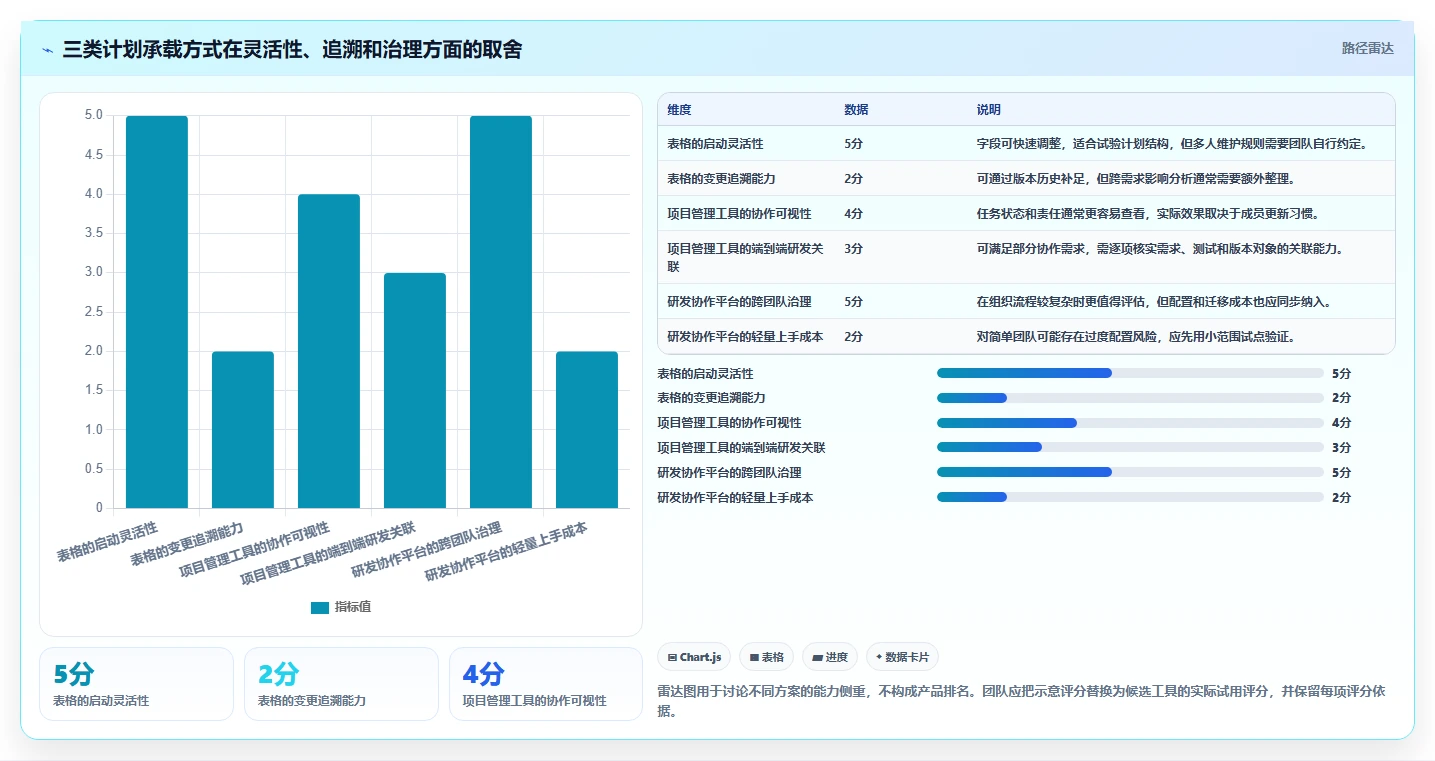This screenshot has height=761, width=1435.
Task: Click the description starting with 字段可快速调整
Action: coord(1172,144)
